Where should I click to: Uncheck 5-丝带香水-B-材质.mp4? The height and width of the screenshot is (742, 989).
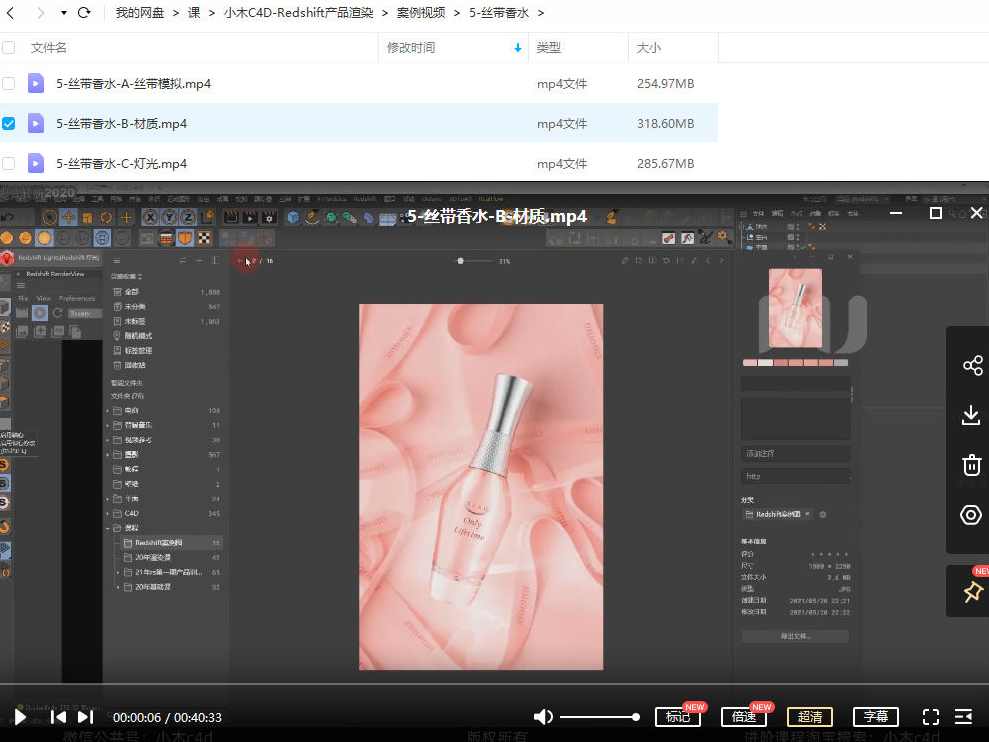(x=9, y=123)
